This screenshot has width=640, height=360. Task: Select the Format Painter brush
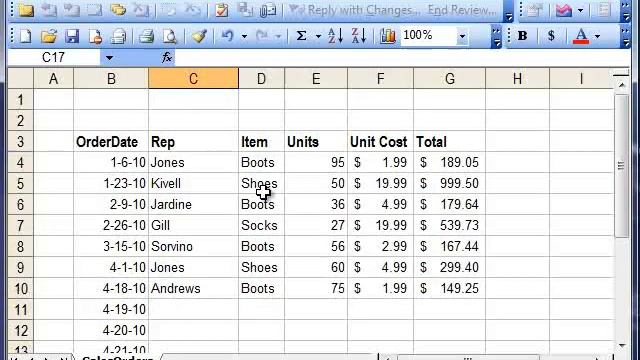[199, 36]
